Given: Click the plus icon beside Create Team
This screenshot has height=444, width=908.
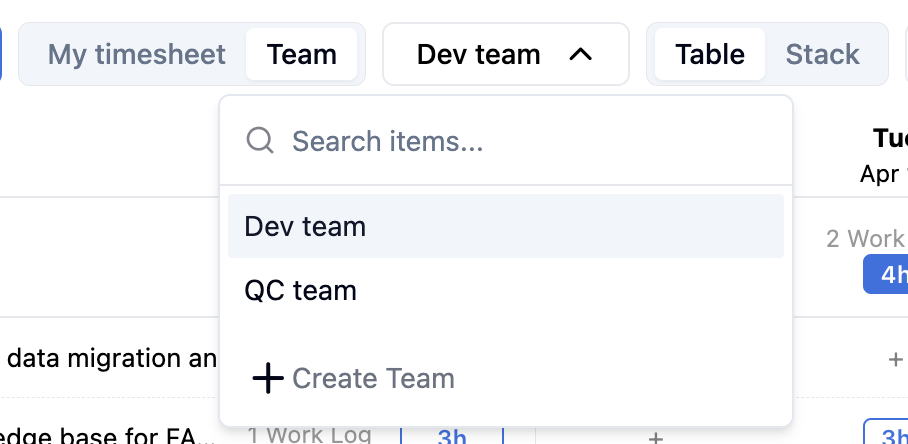Looking at the screenshot, I should click(268, 378).
